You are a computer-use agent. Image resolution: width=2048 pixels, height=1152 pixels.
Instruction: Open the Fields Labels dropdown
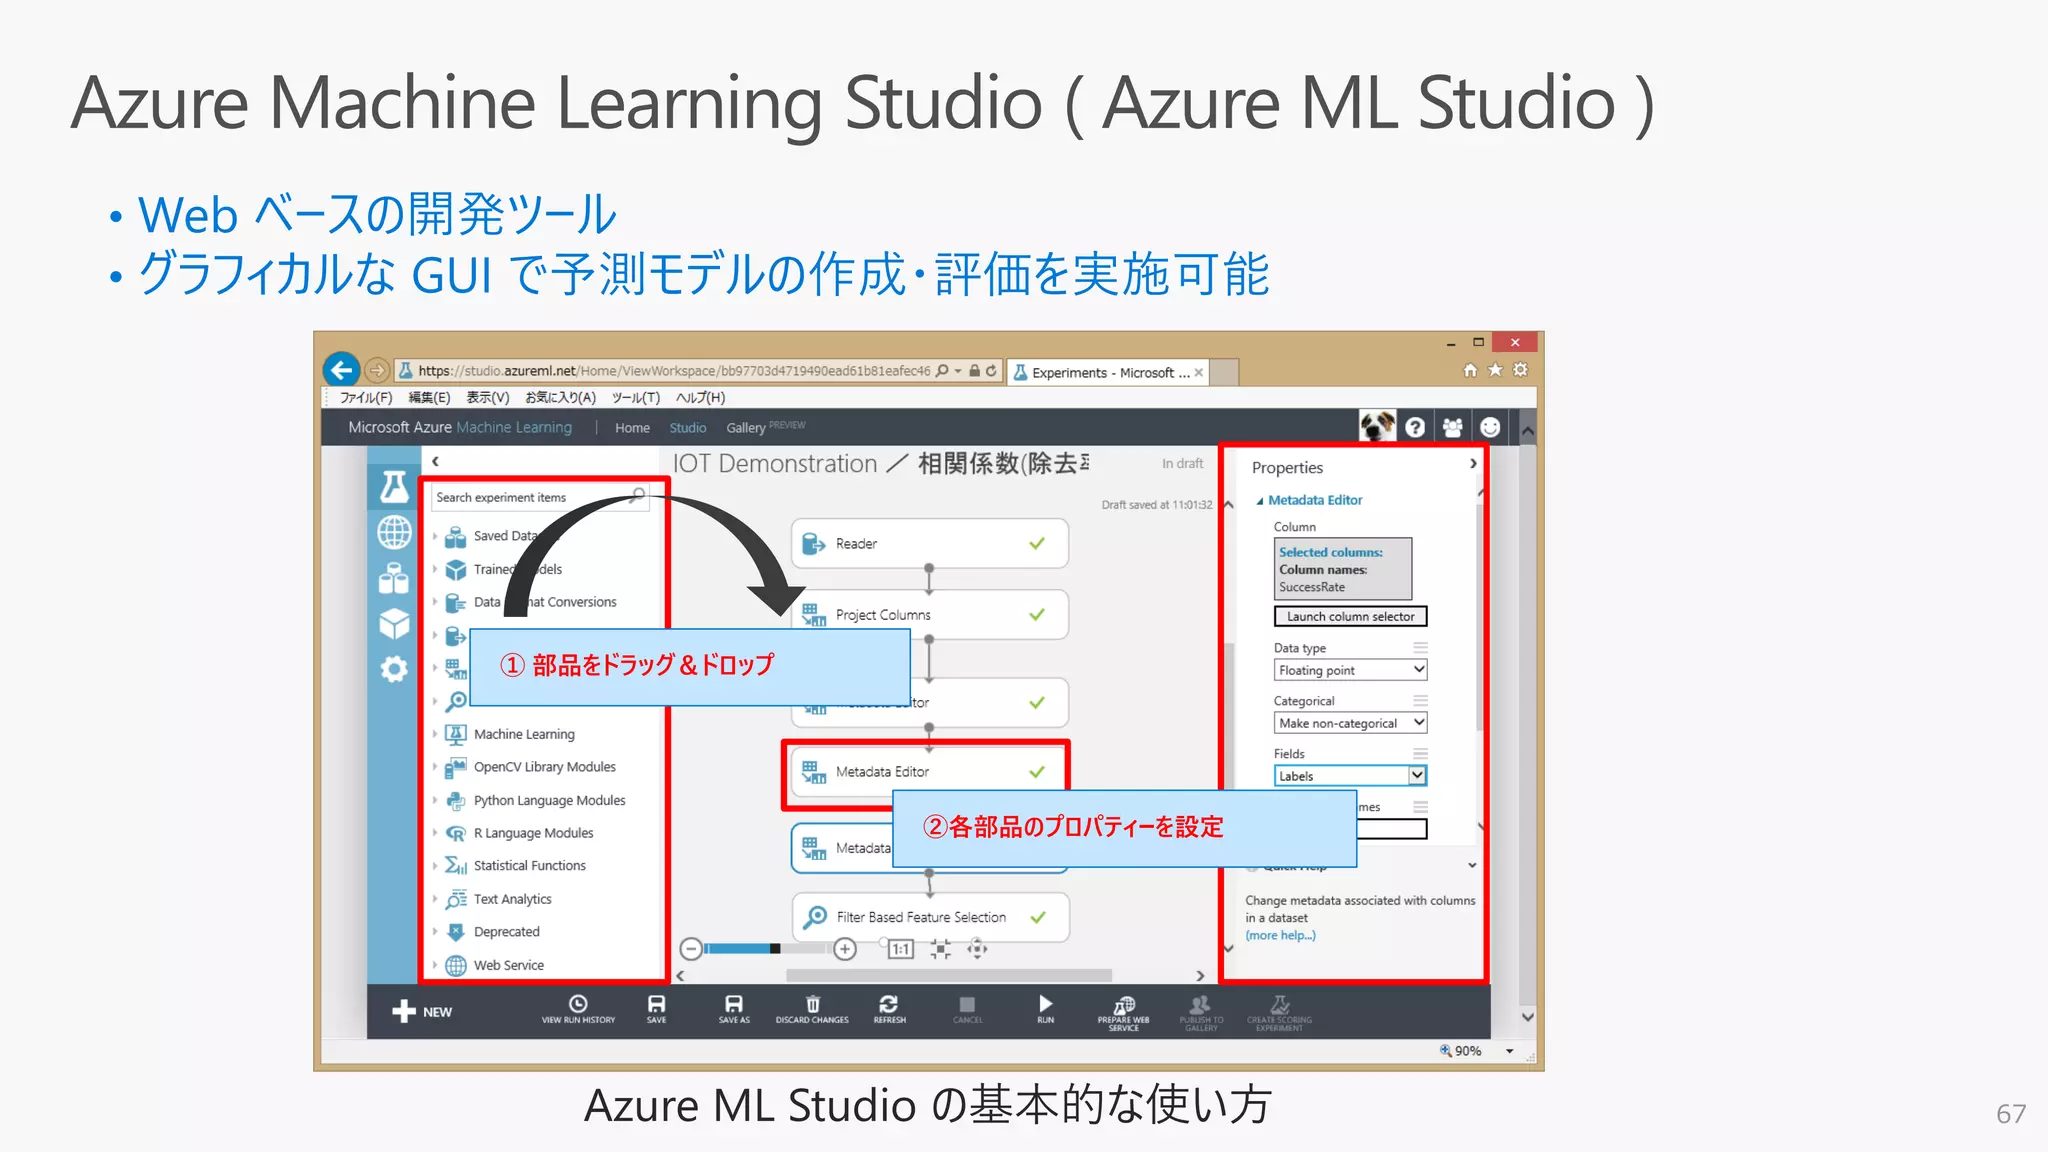1350,776
